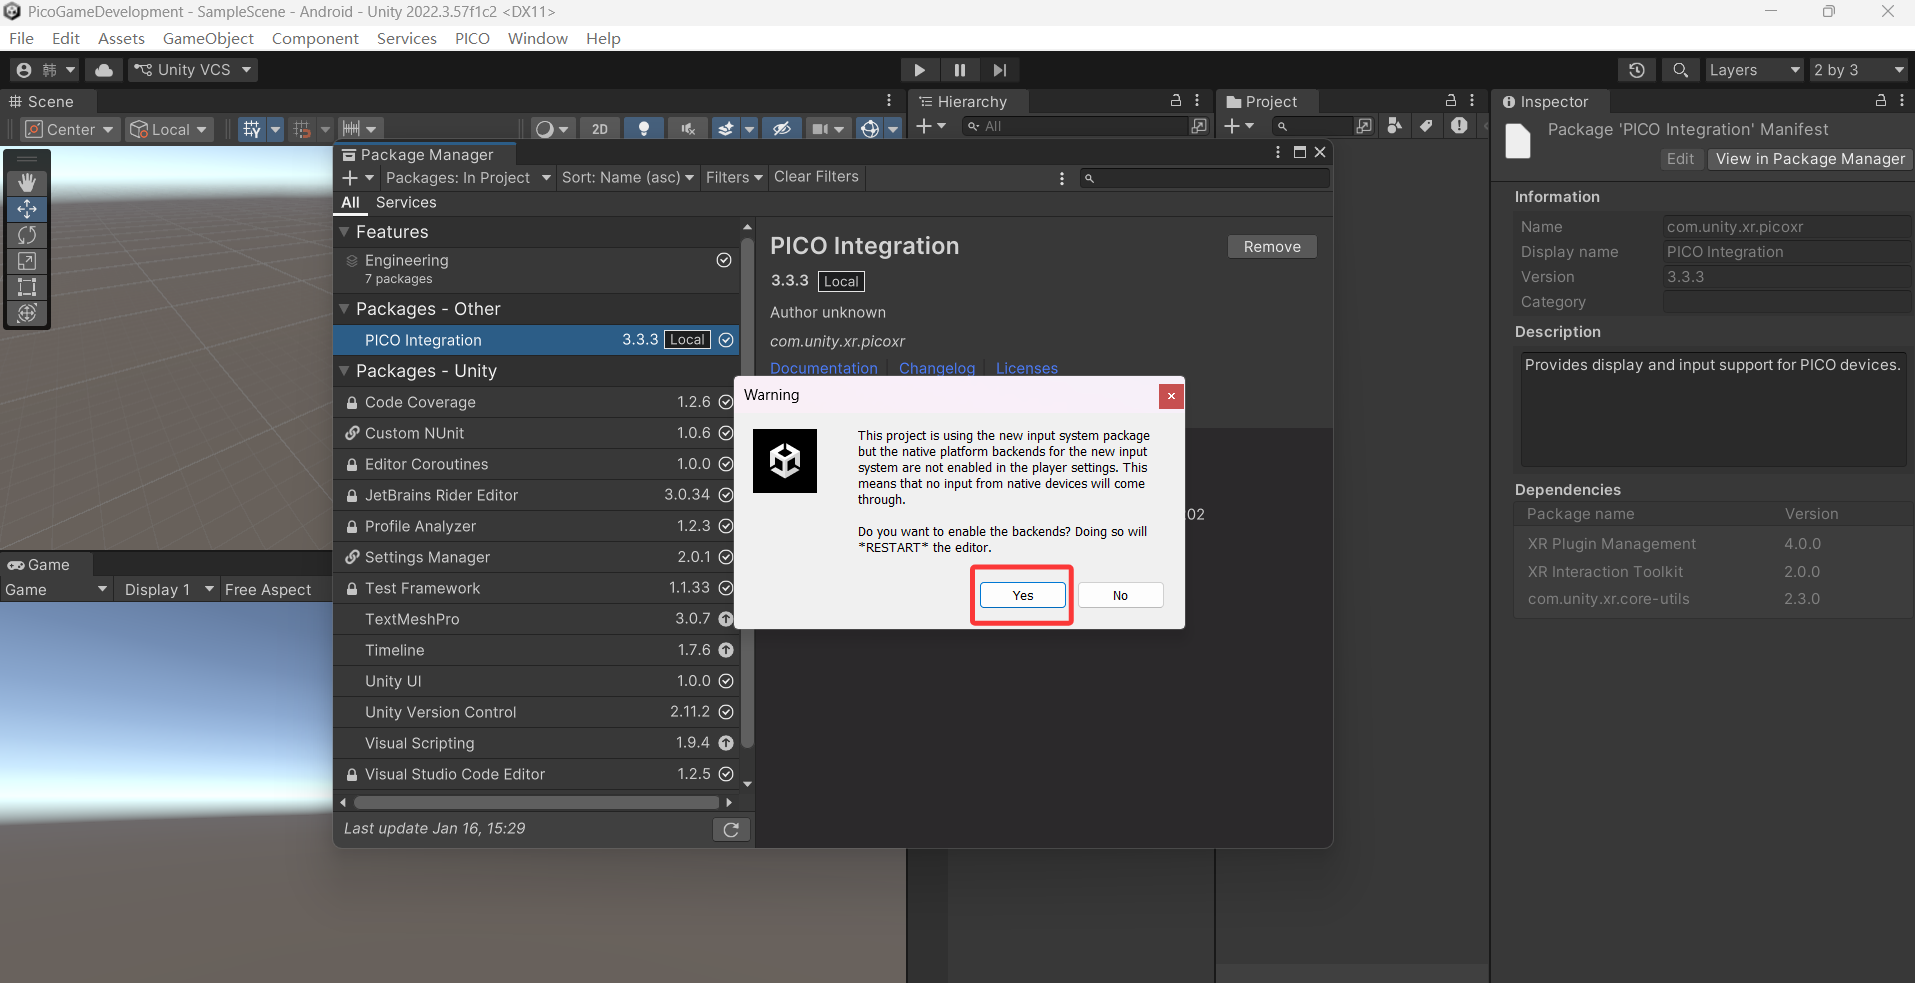Open the 2 by 3 layout dropdown
Viewport: 1915px width, 983px height.
point(1860,70)
